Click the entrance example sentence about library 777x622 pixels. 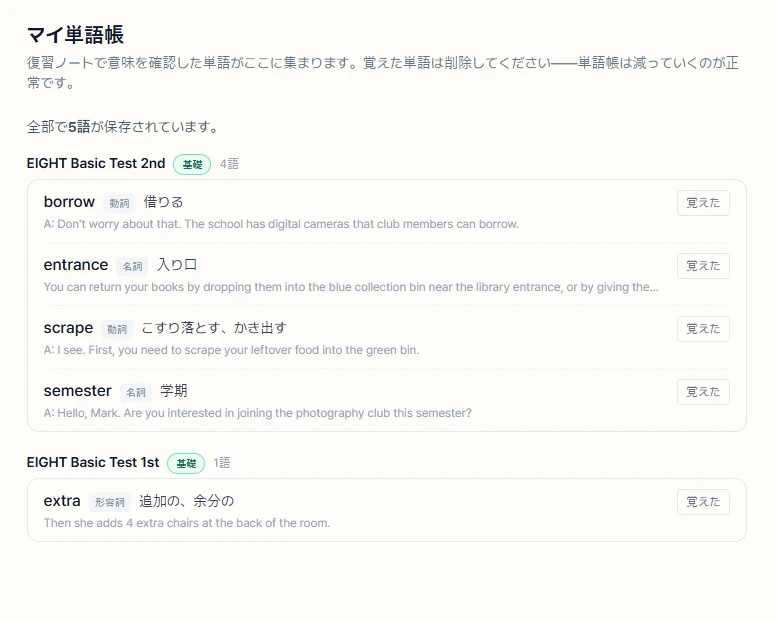[x=351, y=287]
